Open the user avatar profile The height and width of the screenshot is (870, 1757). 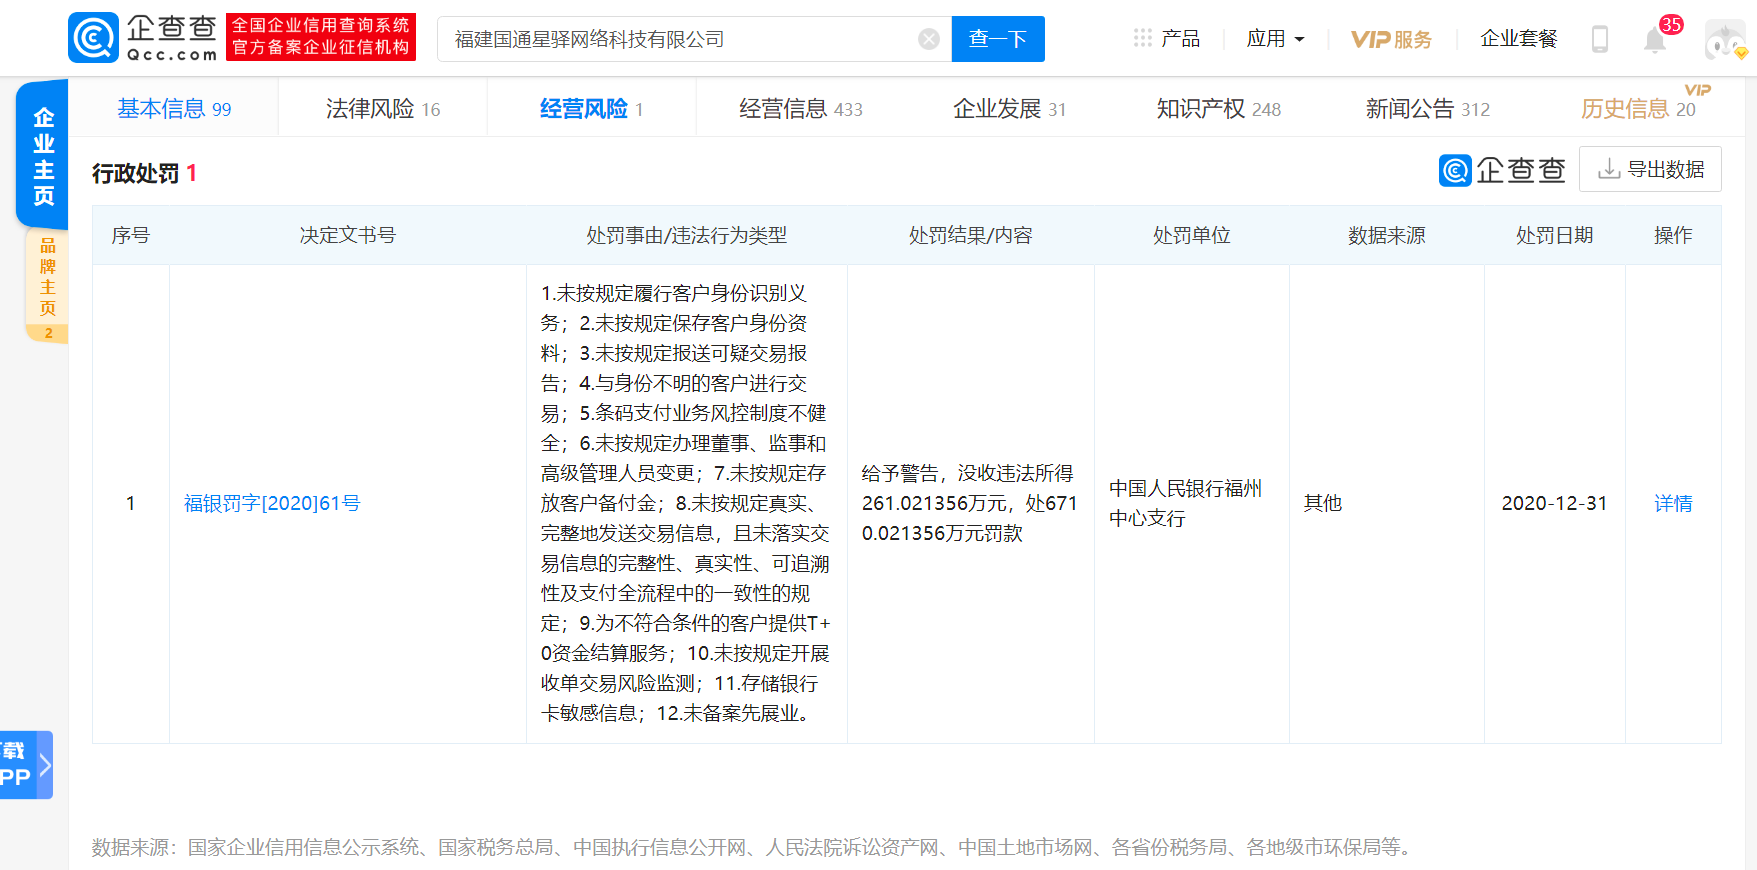point(1725,40)
